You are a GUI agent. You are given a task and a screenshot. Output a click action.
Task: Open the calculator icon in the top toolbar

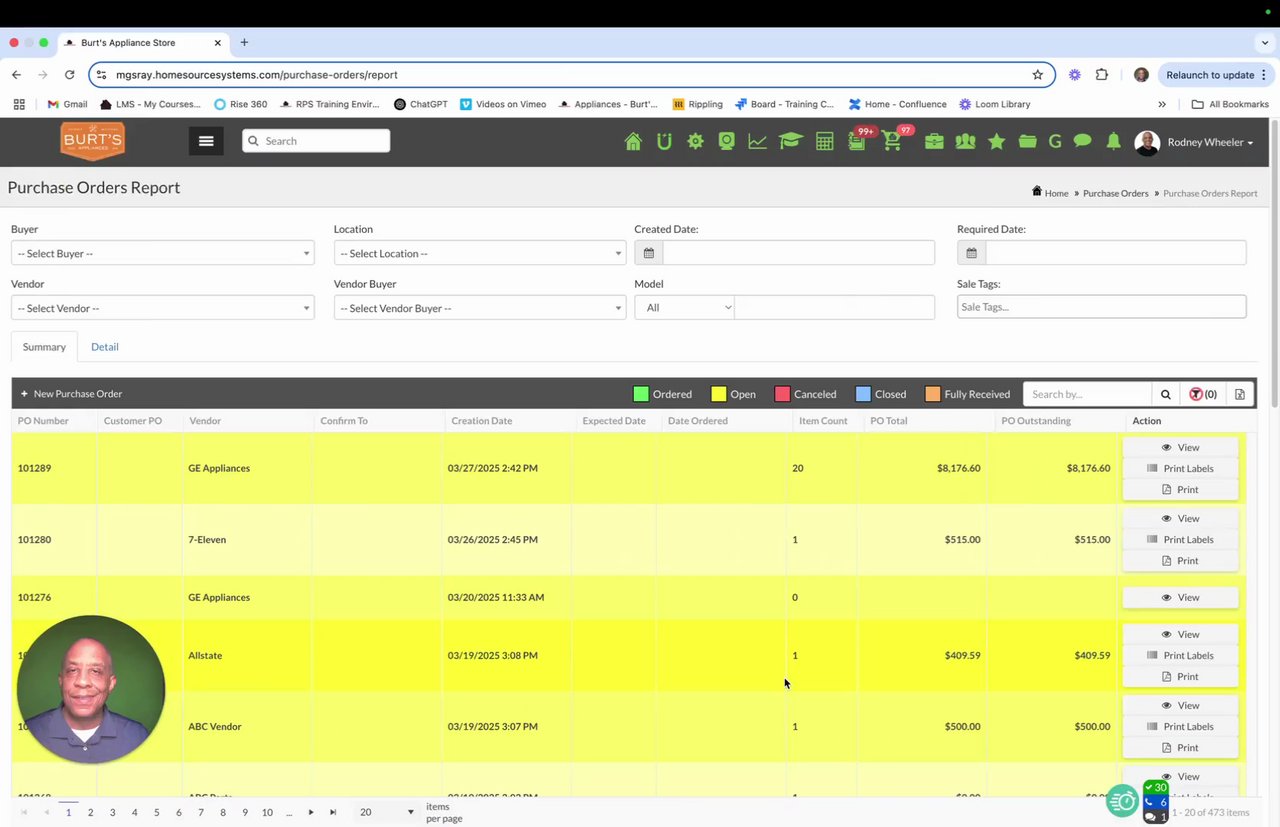[825, 142]
